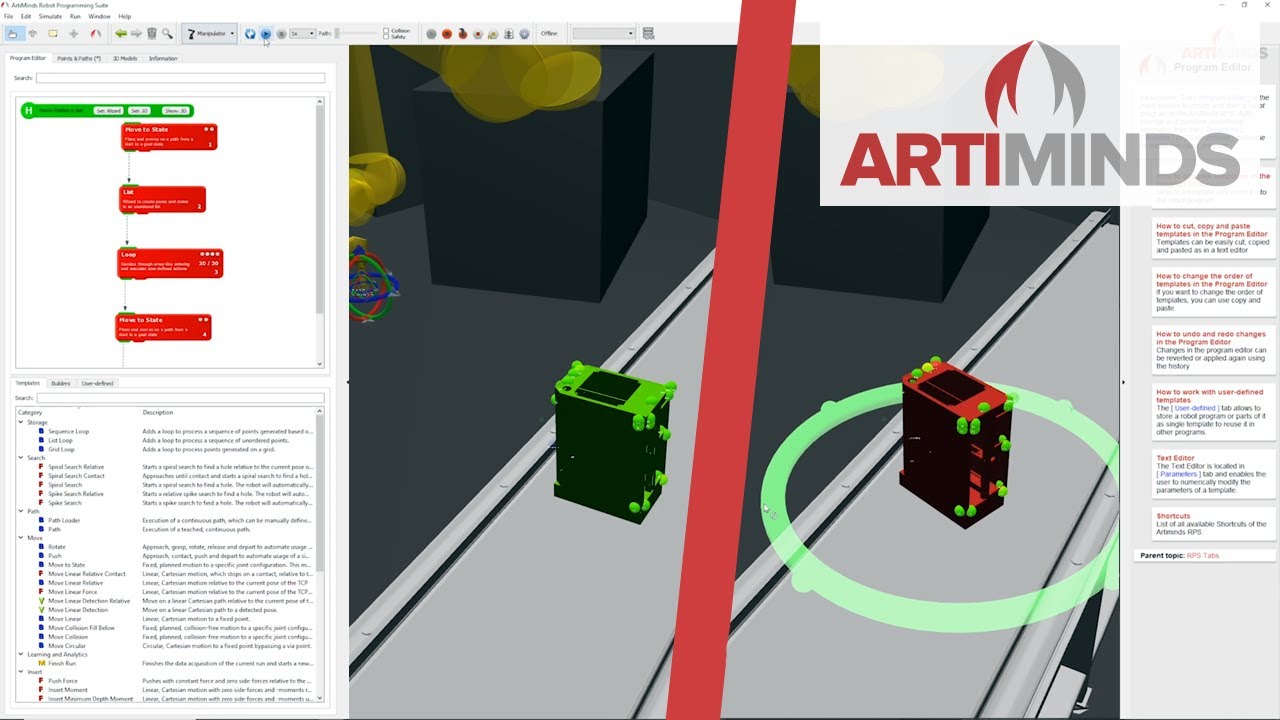This screenshot has height=720, width=1280.
Task: Switch to the 3D Models tab
Action: coord(125,58)
